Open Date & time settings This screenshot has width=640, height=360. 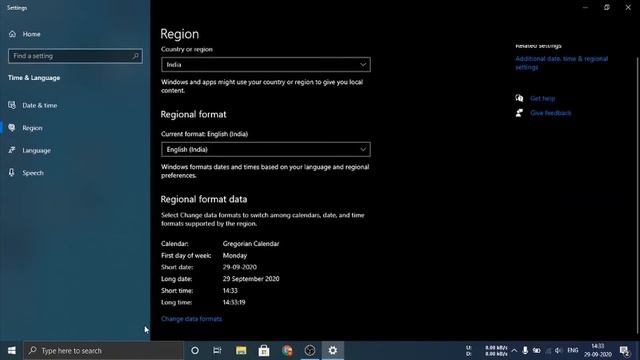[x=40, y=105]
